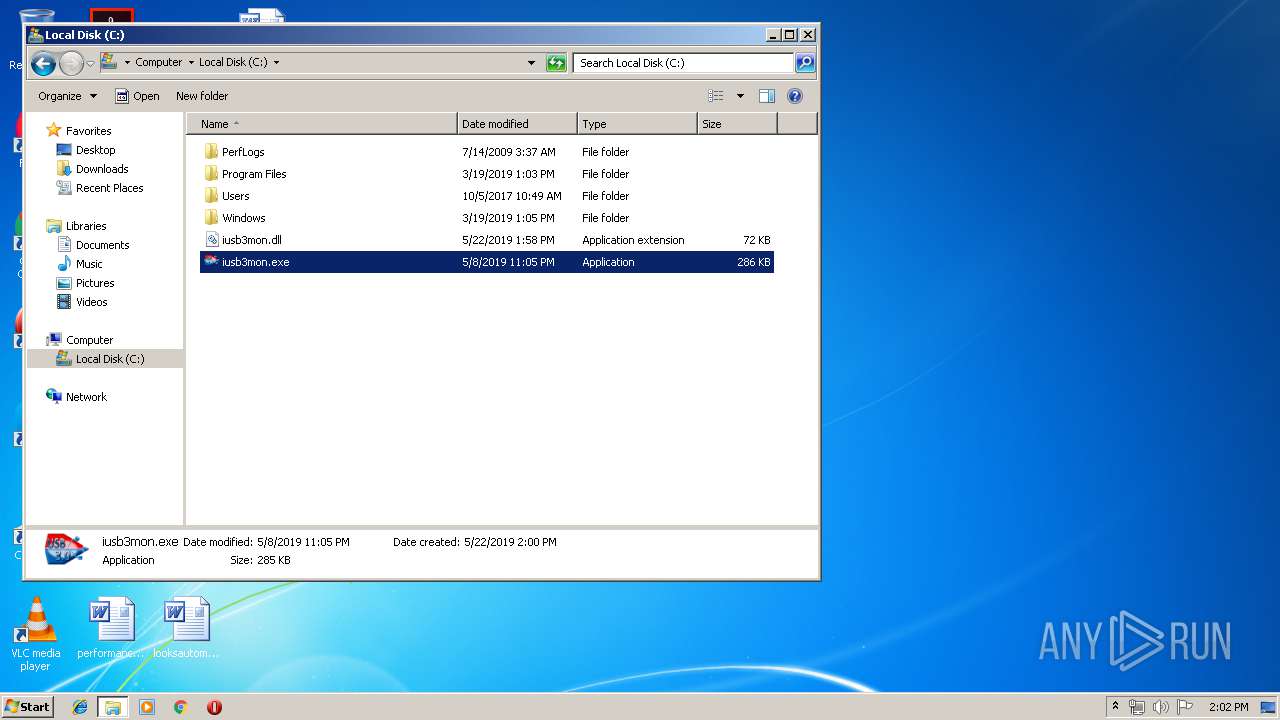This screenshot has height=720, width=1280.
Task: Open address bar history dropdown
Action: coord(531,63)
